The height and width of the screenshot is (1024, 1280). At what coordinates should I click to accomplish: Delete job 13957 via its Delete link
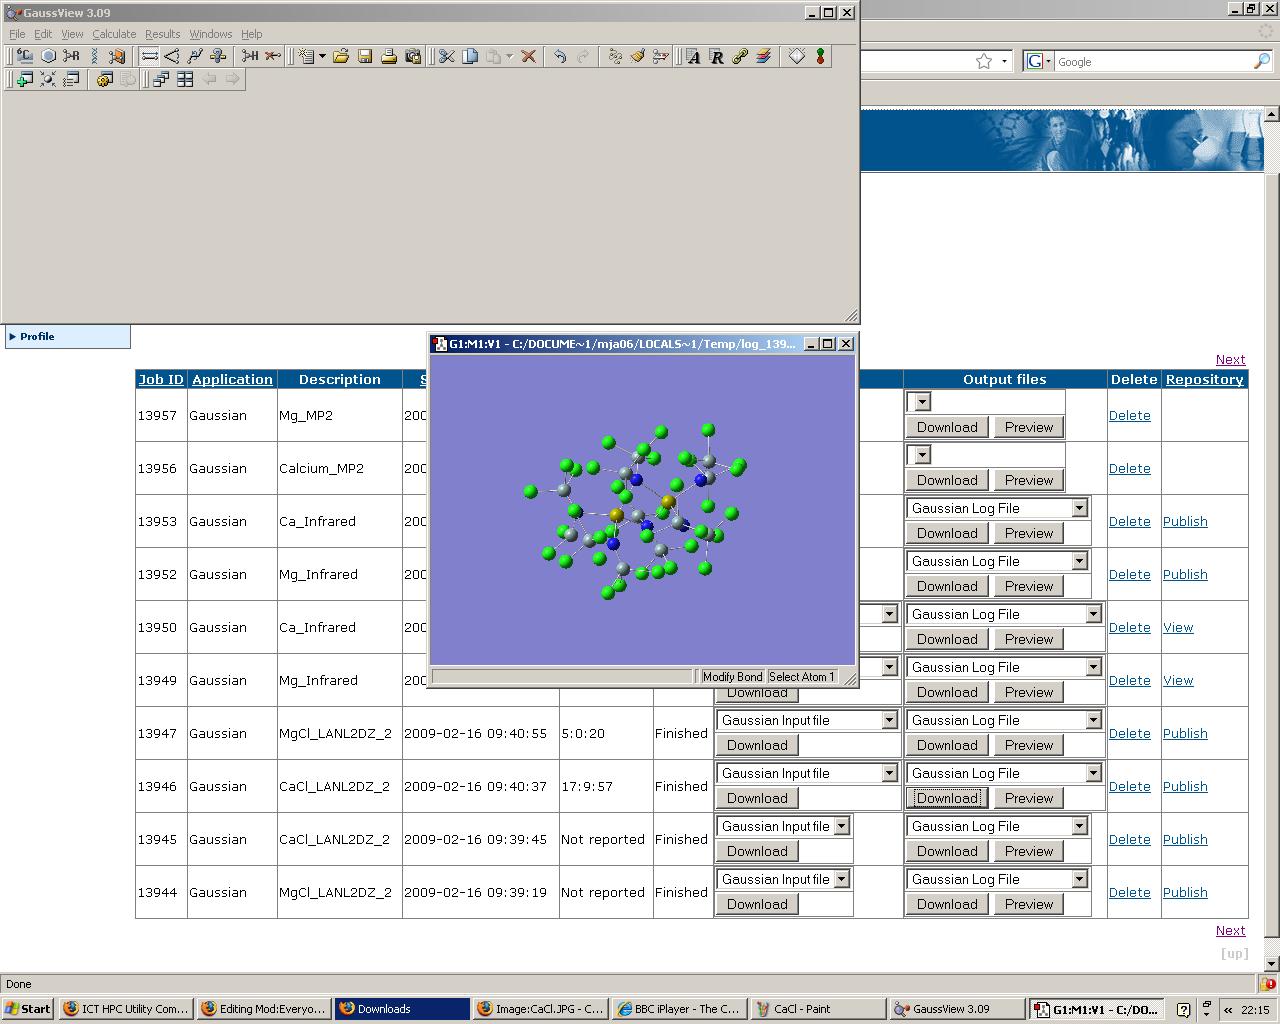[1129, 416]
